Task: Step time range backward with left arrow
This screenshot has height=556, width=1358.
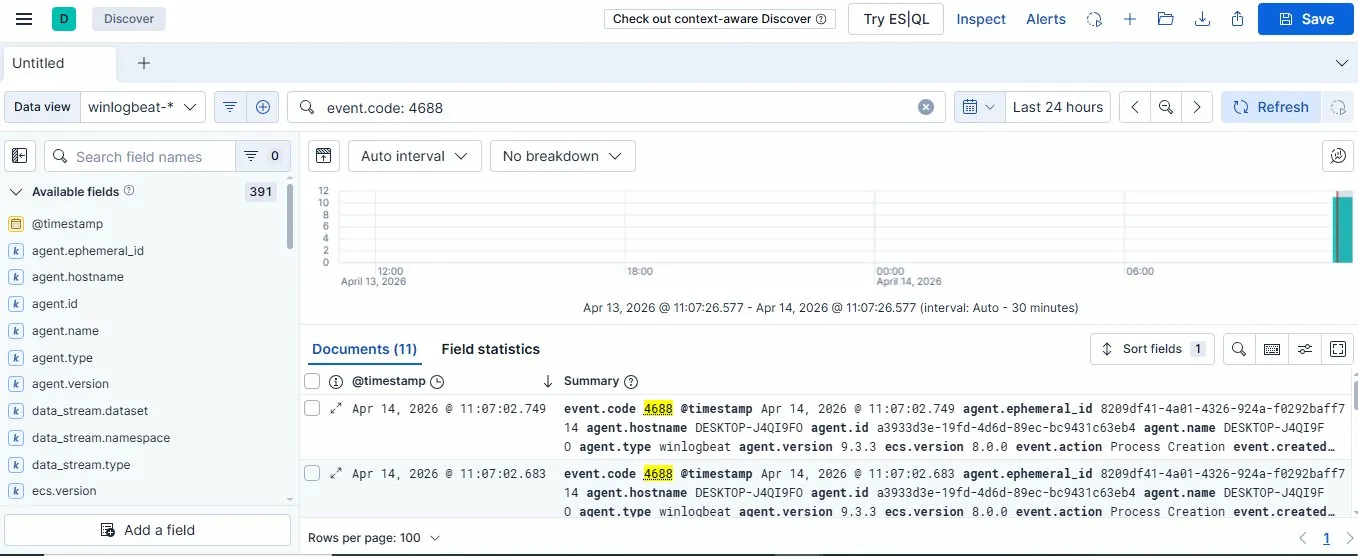Action: click(x=1135, y=107)
